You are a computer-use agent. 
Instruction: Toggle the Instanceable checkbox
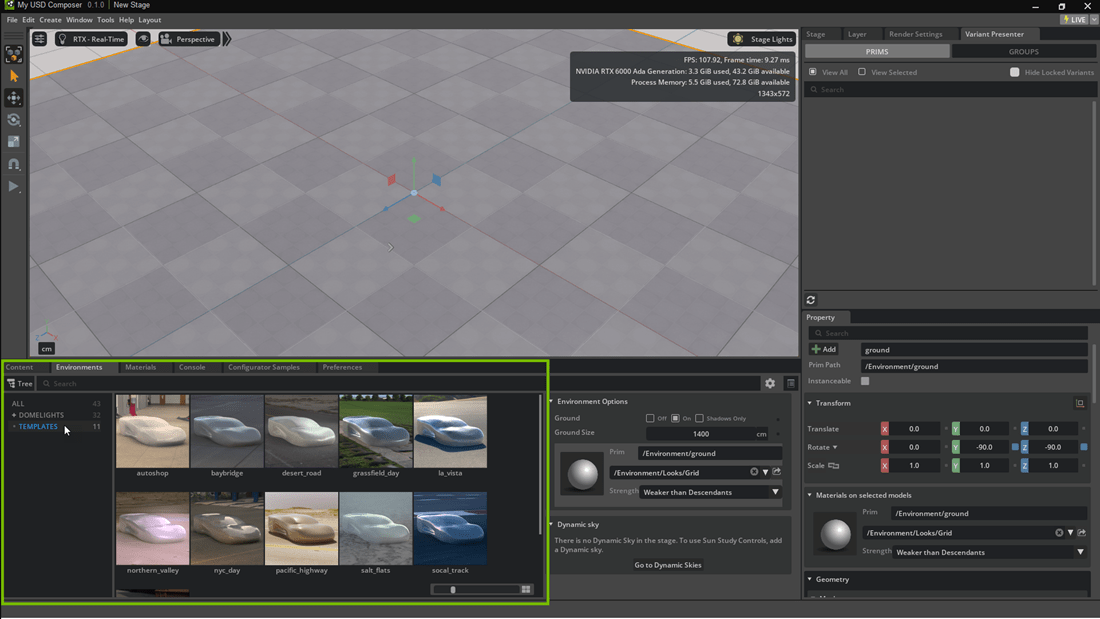click(865, 381)
